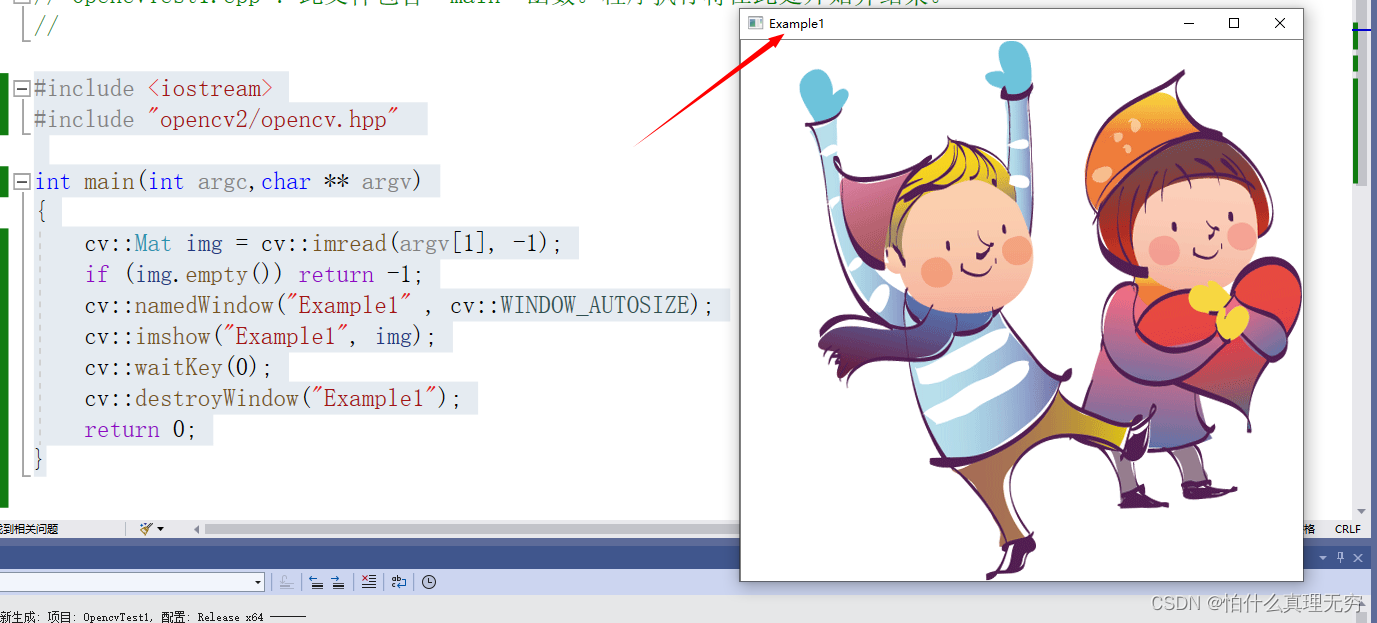This screenshot has width=1377, height=623.
Task: Click the output line mentioning OpencvTest1 Release x64
Action: (152, 617)
